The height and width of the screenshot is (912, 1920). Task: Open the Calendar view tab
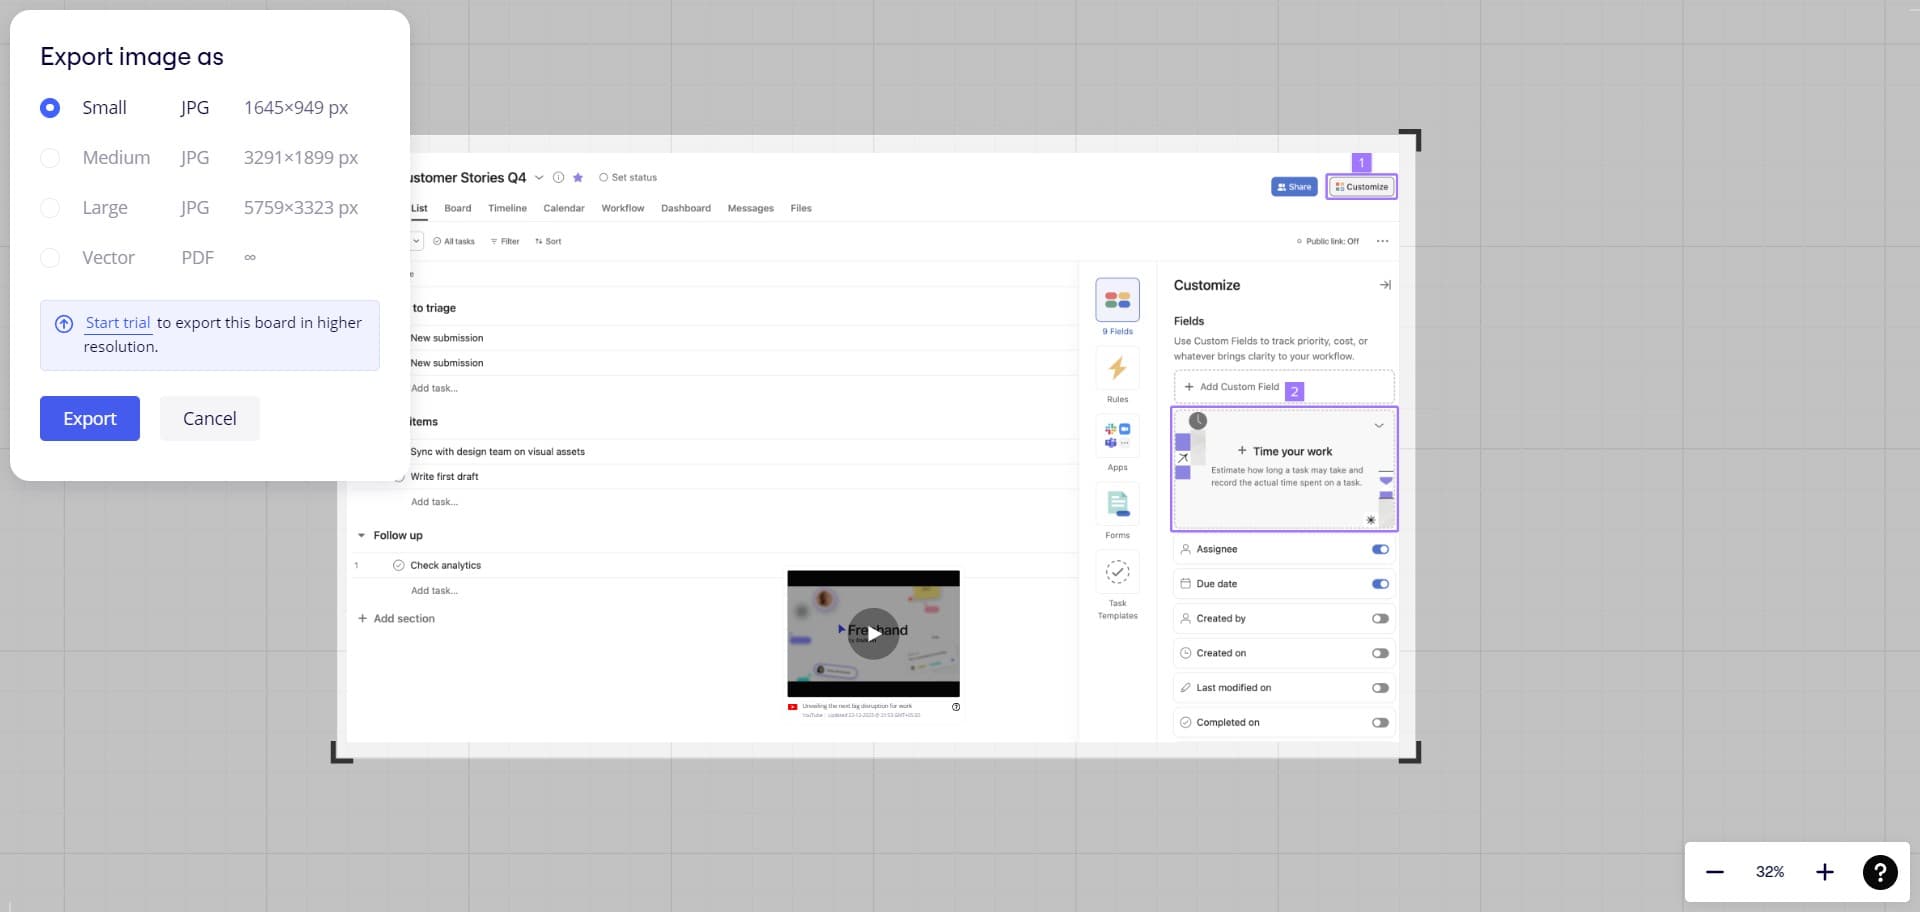563,208
